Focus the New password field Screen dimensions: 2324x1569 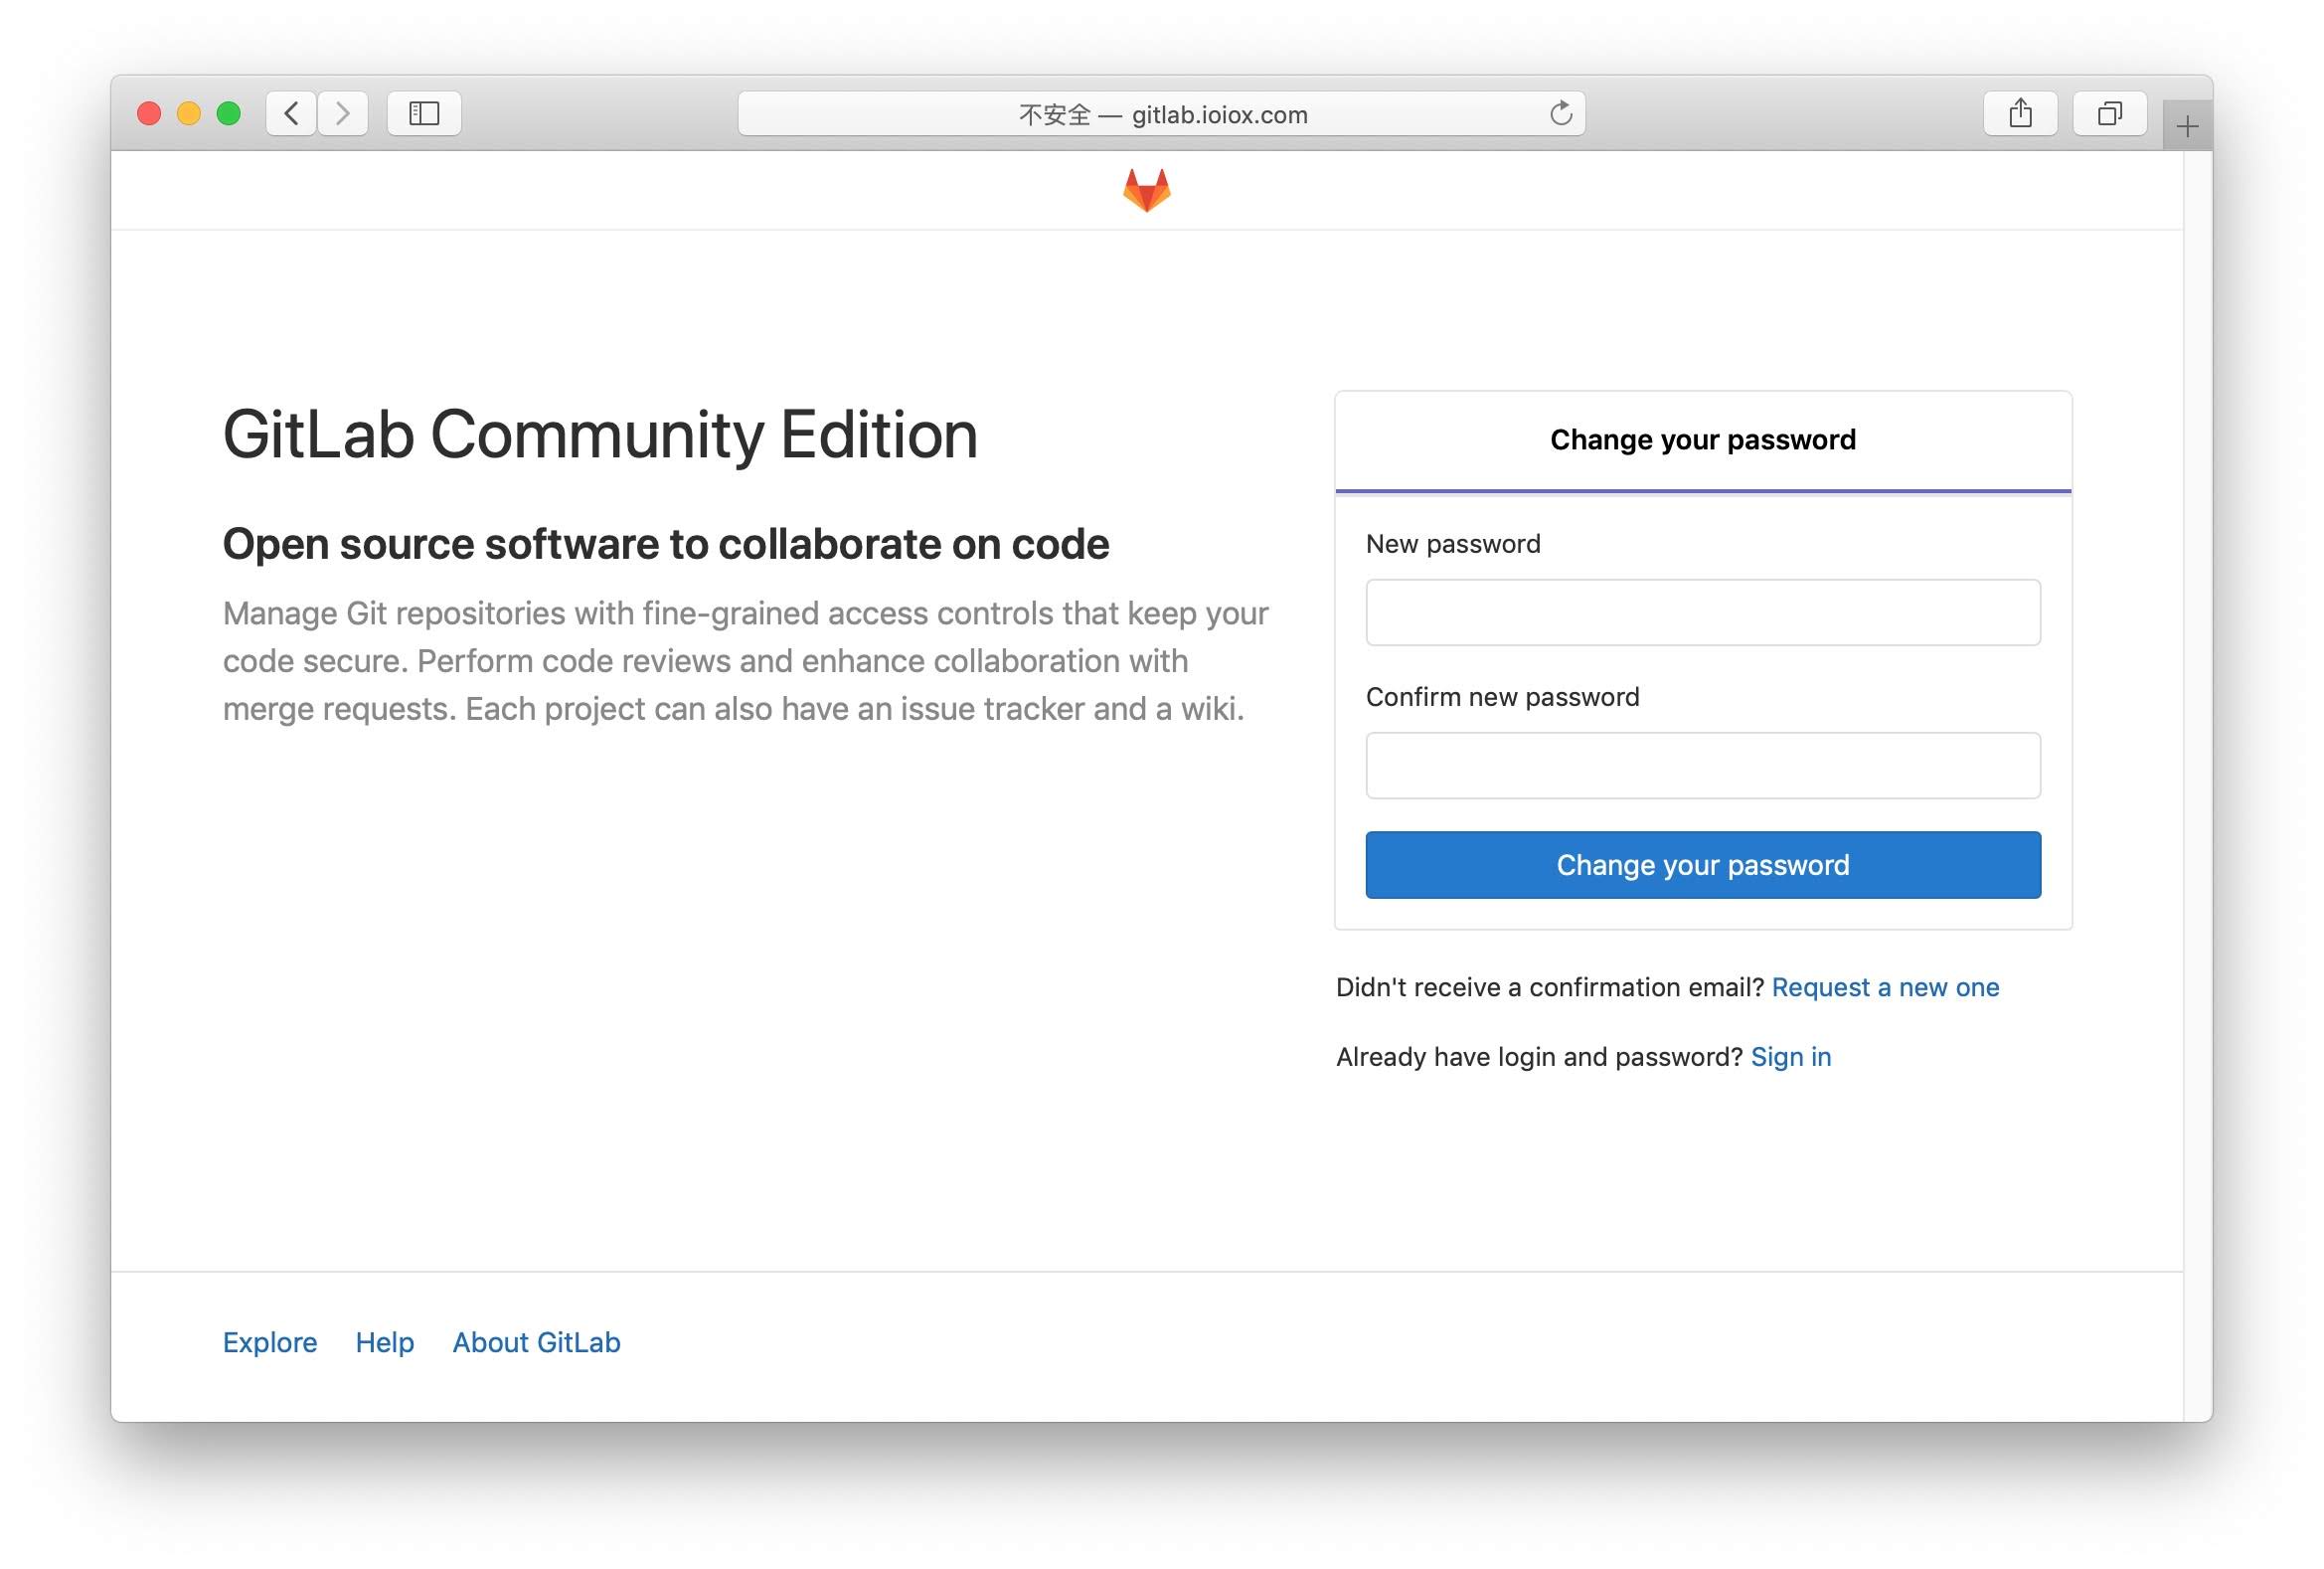pos(1702,612)
